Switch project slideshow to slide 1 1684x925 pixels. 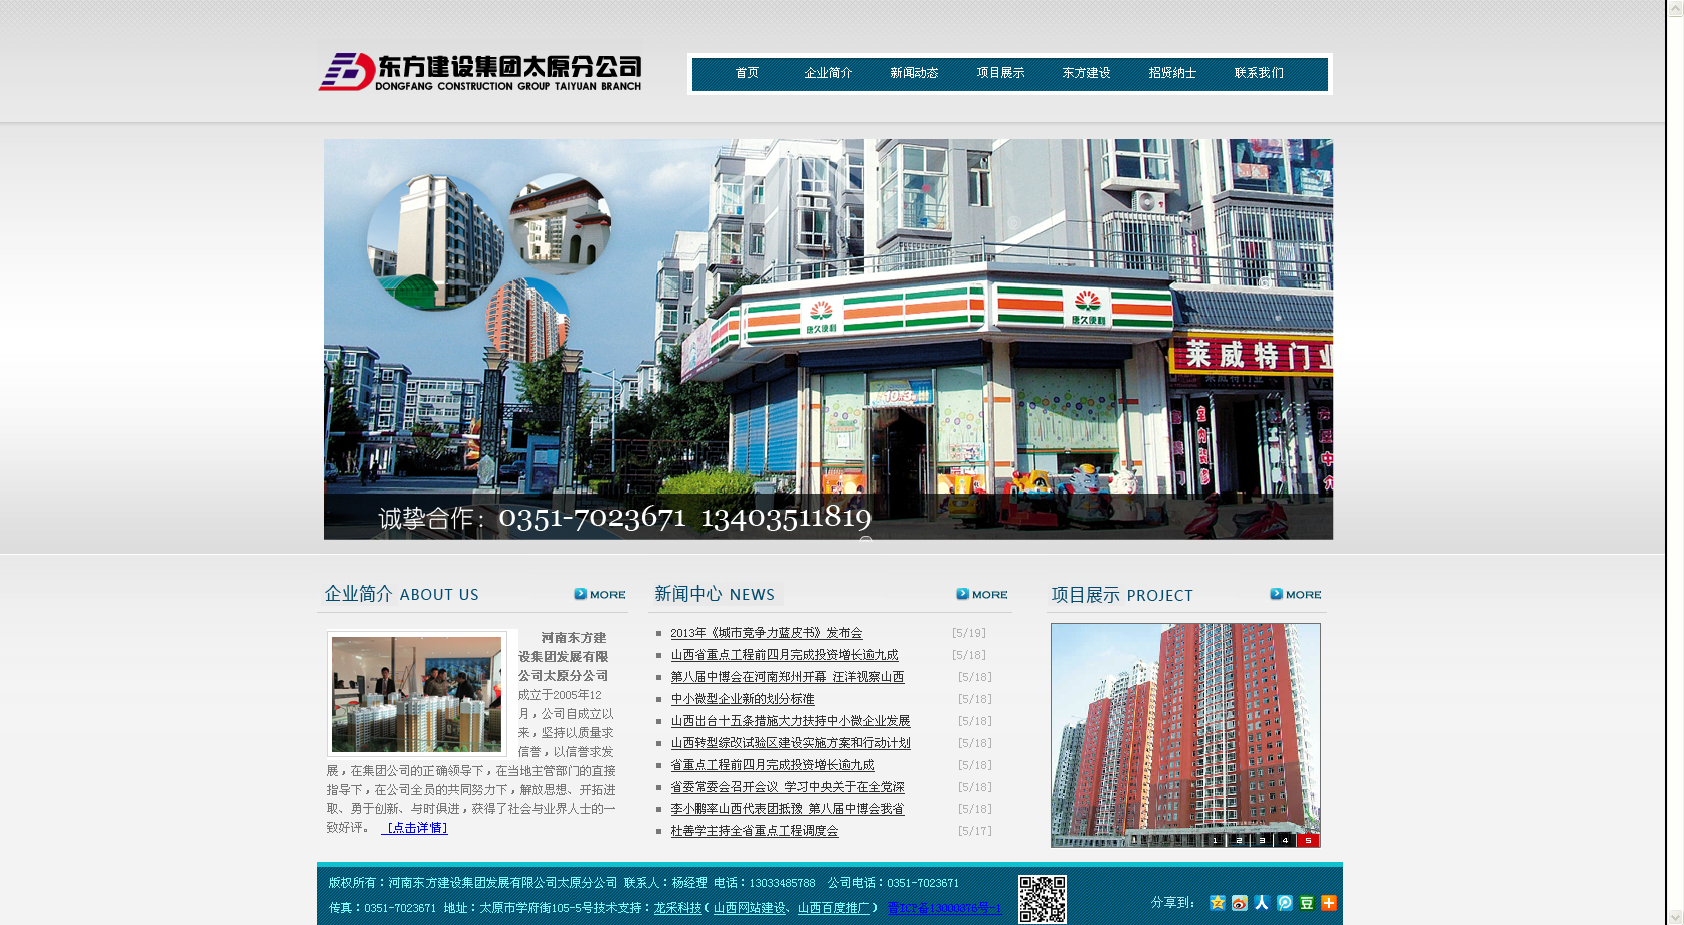[x=1215, y=840]
